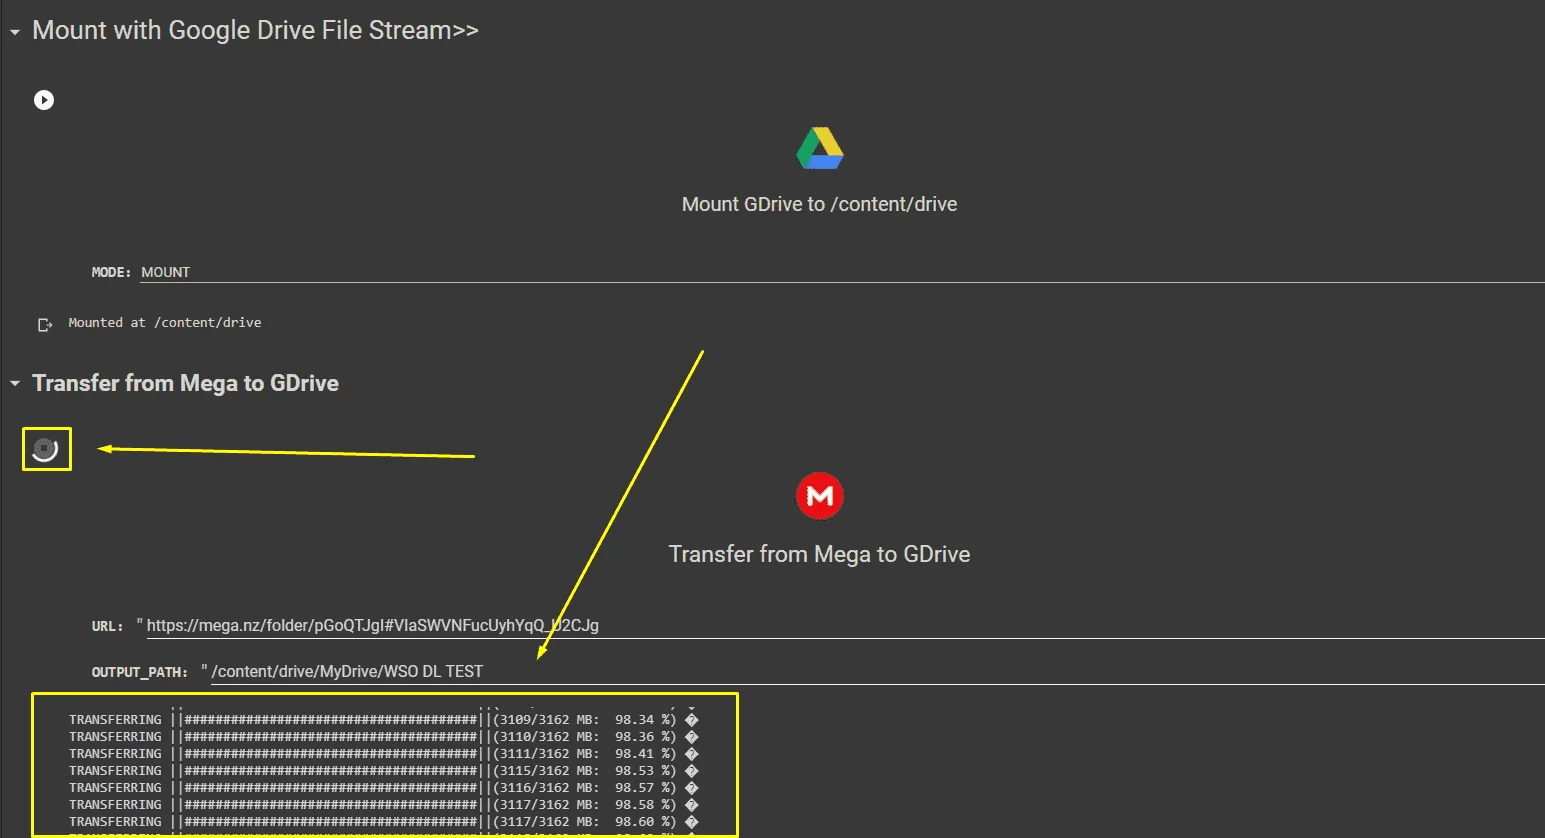Click the OUTPUT_PATH: label

click(140, 672)
